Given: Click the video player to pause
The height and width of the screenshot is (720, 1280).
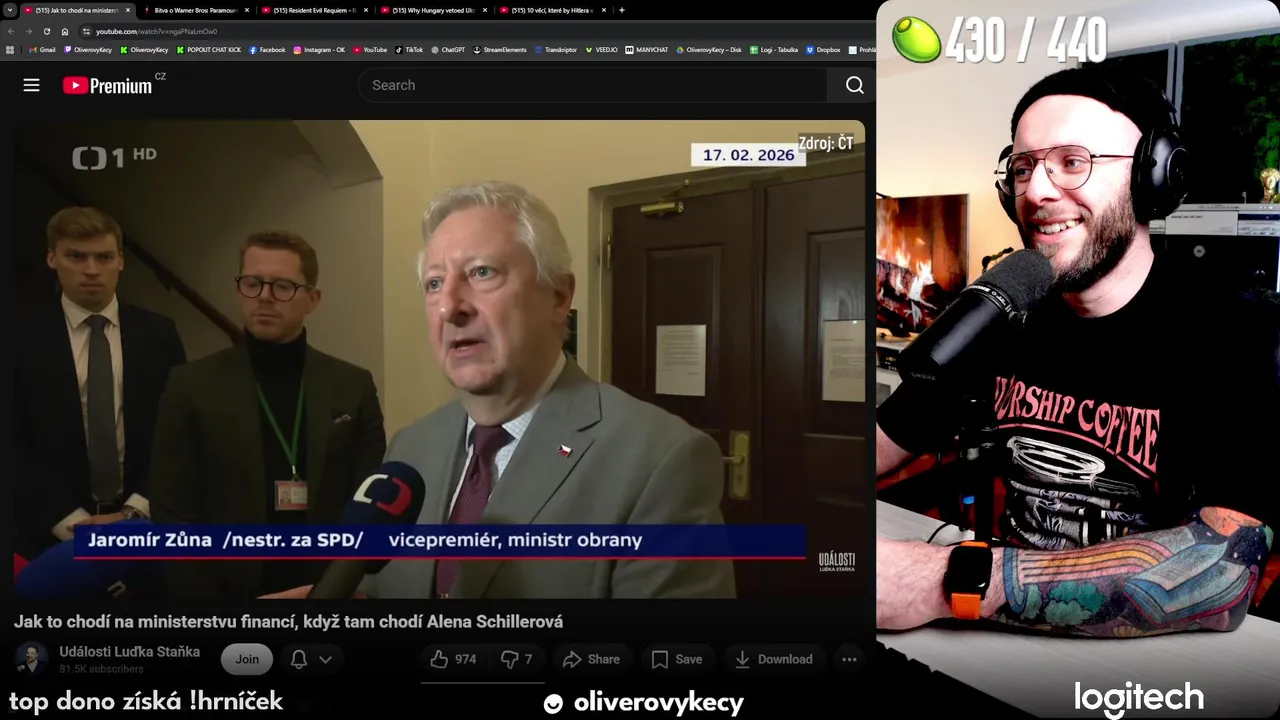Looking at the screenshot, I should click(438, 358).
